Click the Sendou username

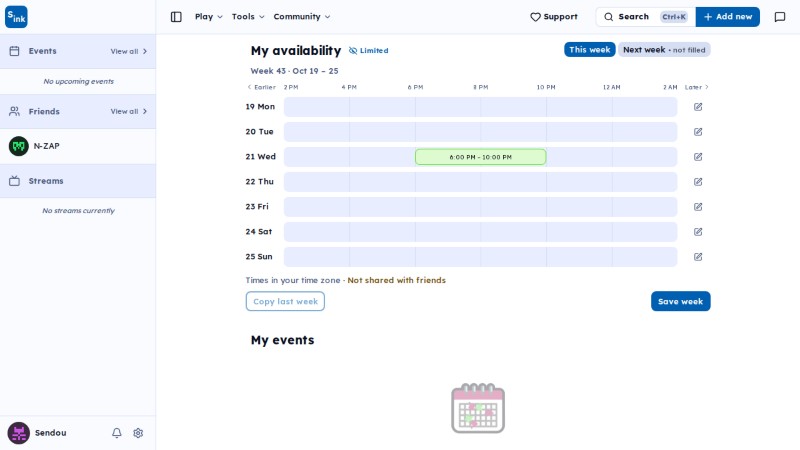[x=51, y=433]
